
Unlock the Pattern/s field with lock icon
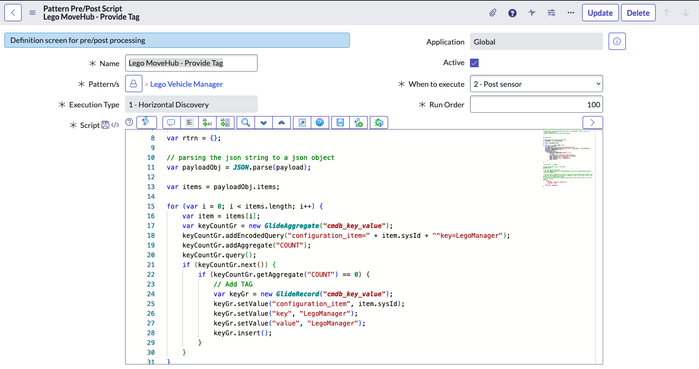tap(134, 84)
